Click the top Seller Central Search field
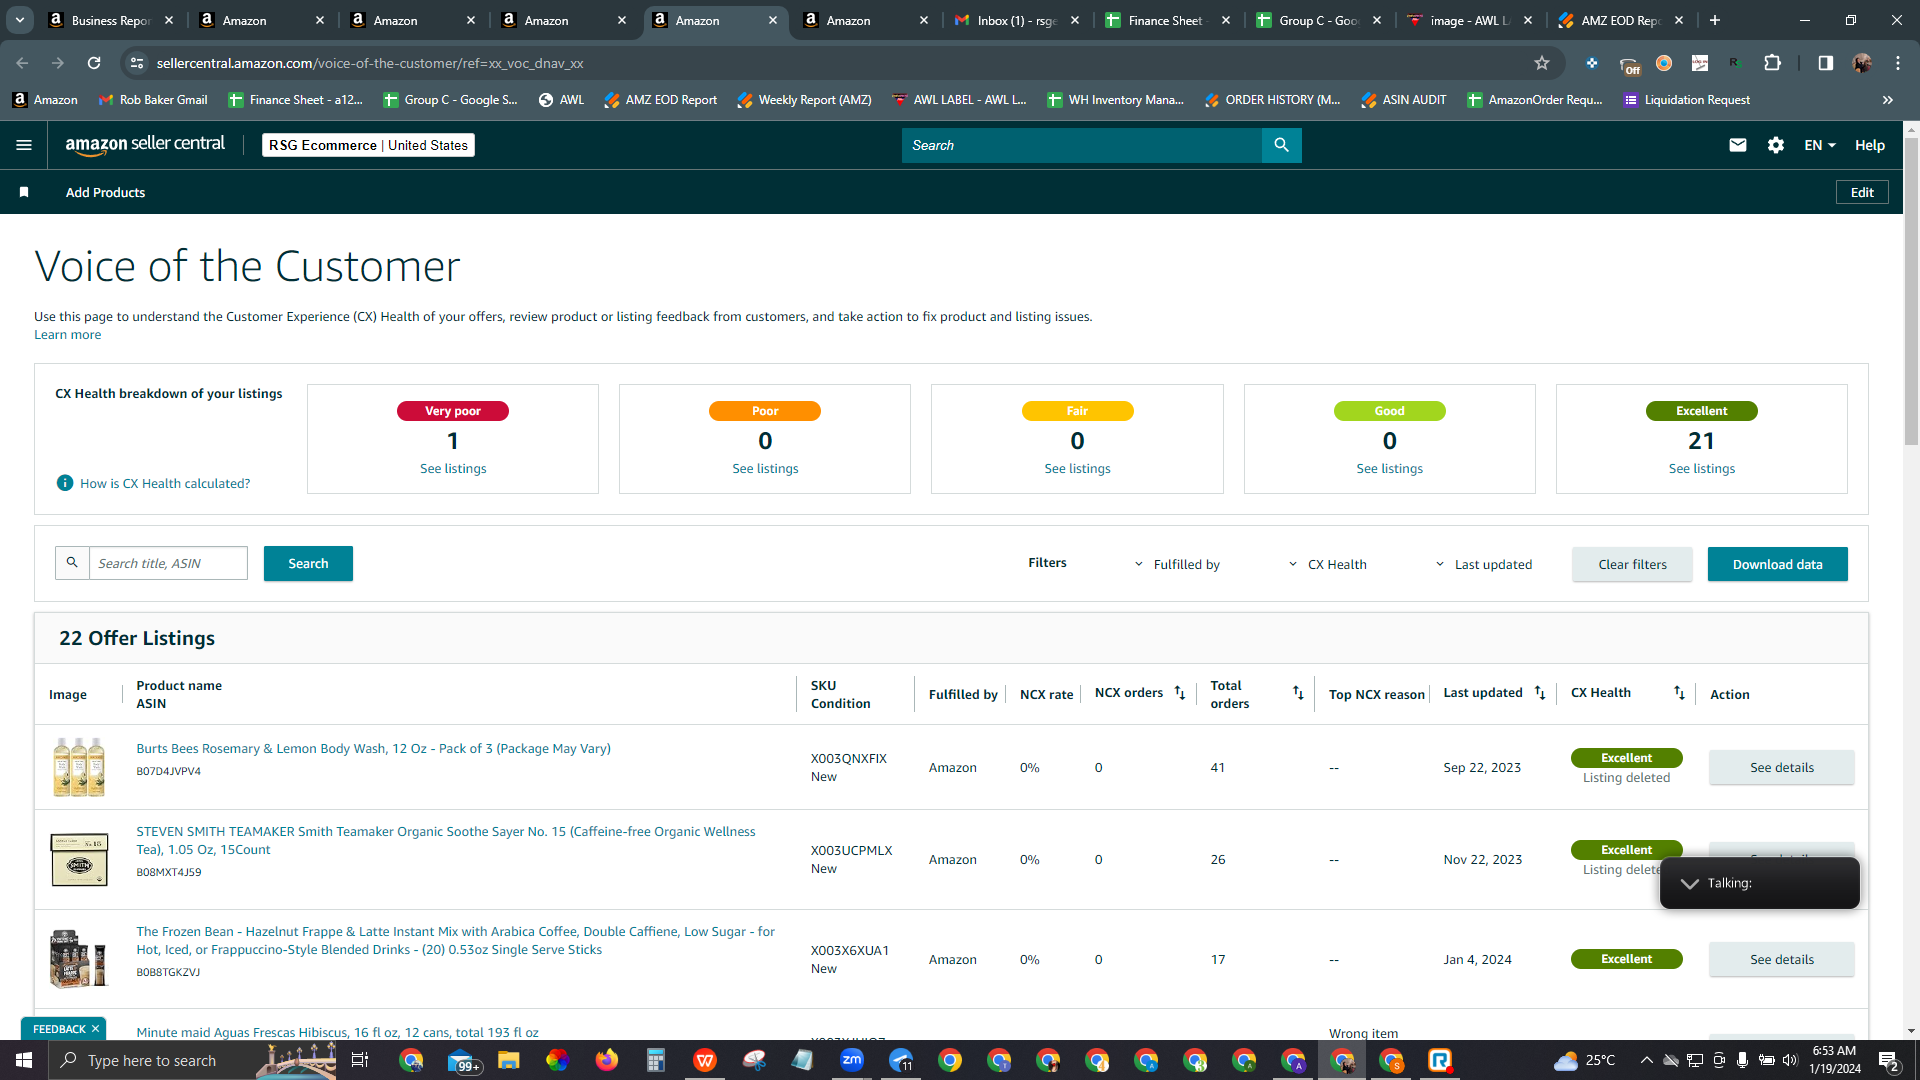The width and height of the screenshot is (1920, 1080). tap(1081, 145)
